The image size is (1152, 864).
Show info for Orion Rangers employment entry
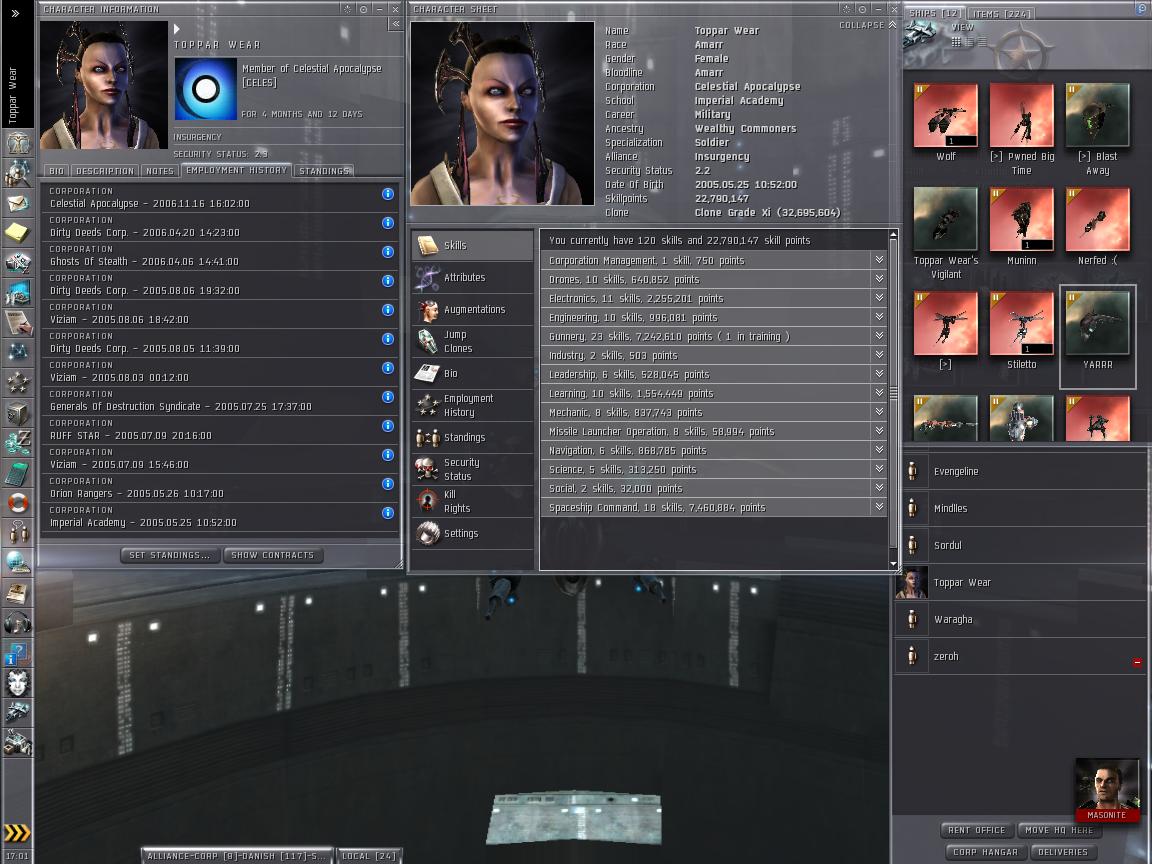pyautogui.click(x=388, y=484)
